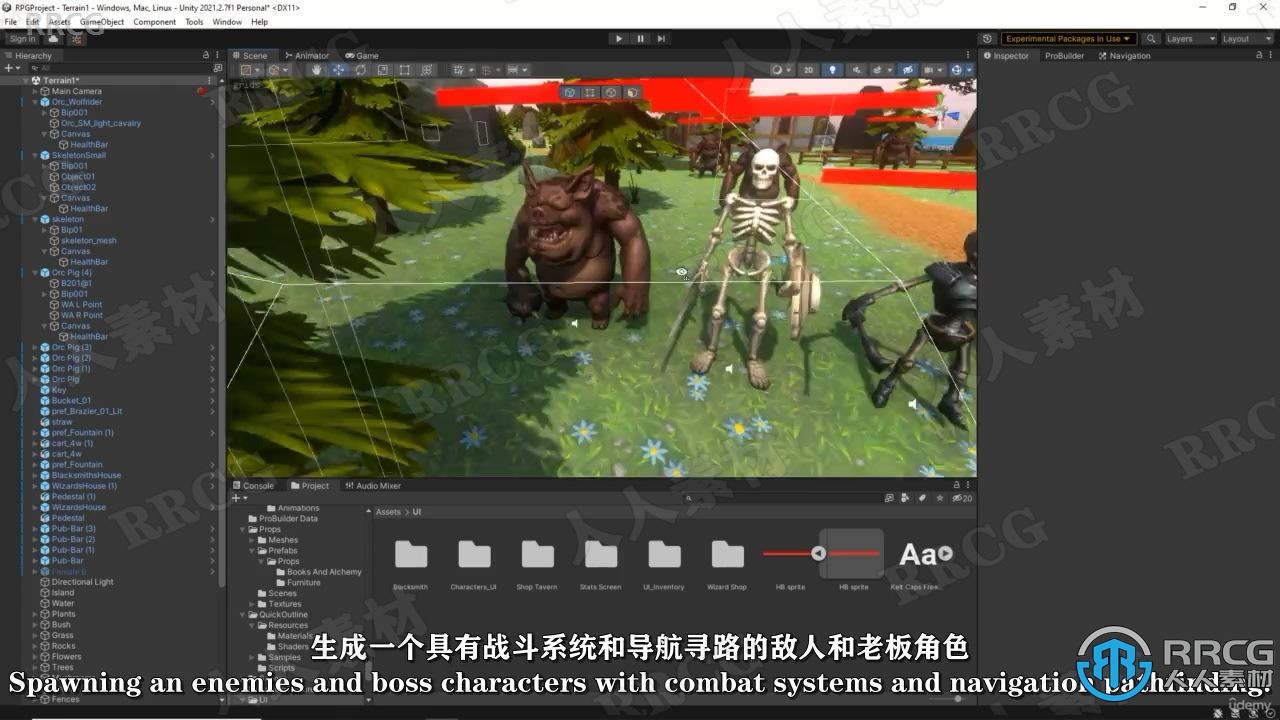Image resolution: width=1280 pixels, height=720 pixels.
Task: Click the Project search field
Action: pyautogui.click(x=782, y=498)
